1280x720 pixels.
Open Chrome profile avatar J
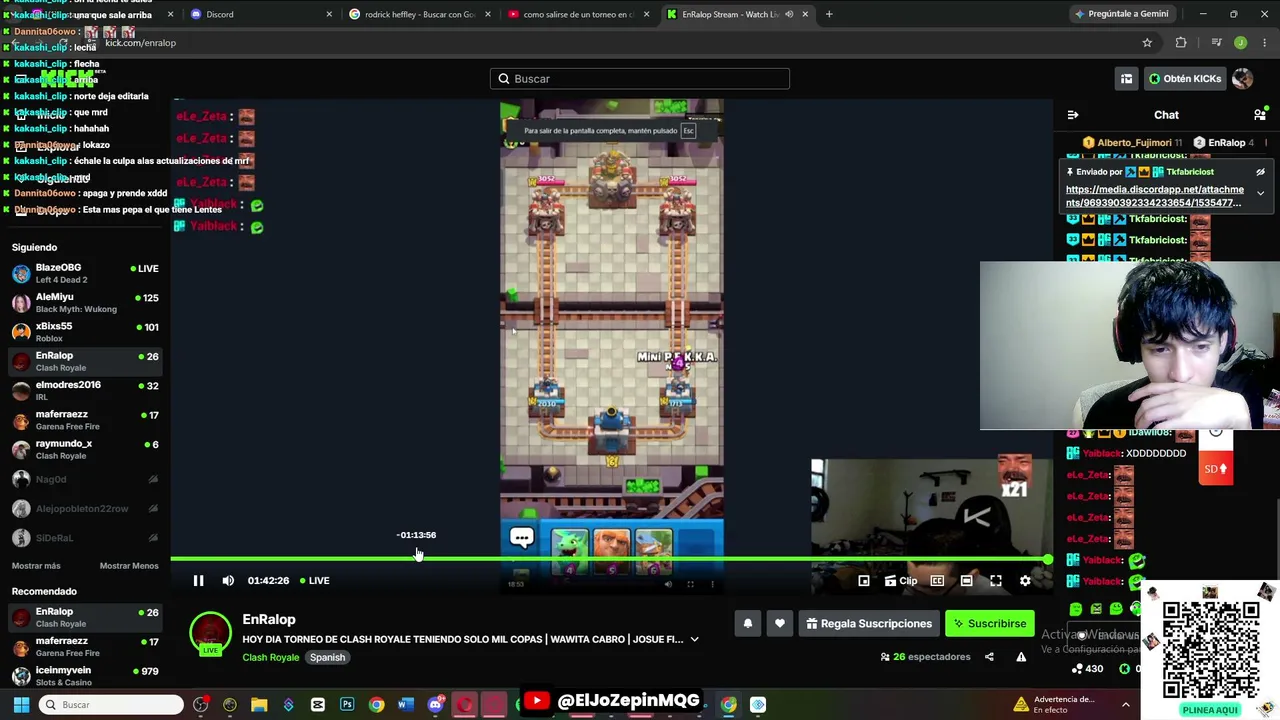pyautogui.click(x=1240, y=43)
